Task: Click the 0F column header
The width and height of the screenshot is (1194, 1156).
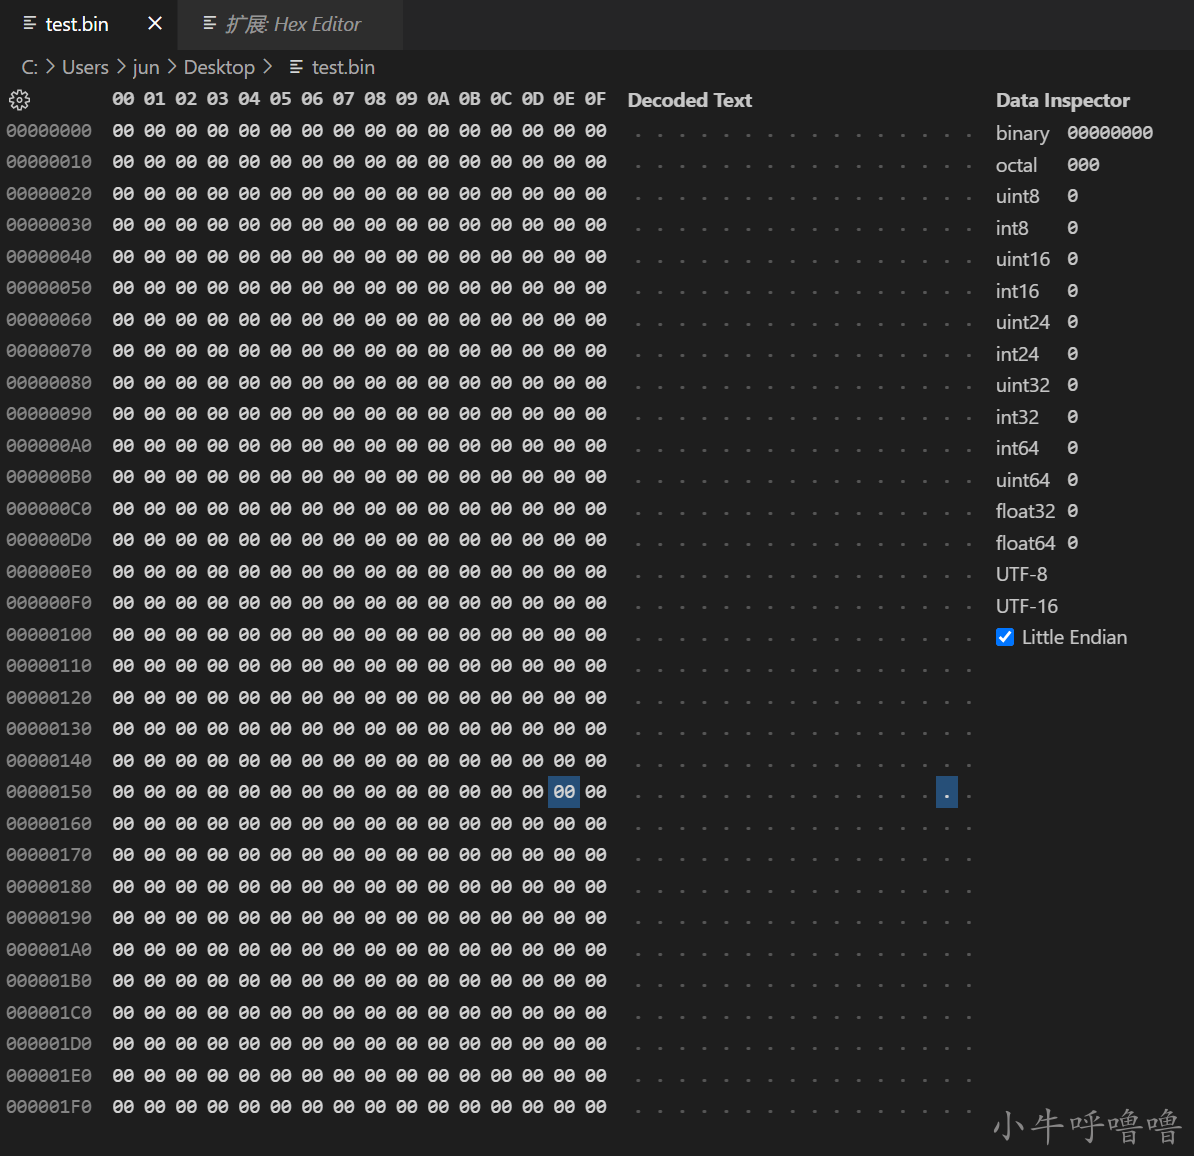Action: click(595, 99)
